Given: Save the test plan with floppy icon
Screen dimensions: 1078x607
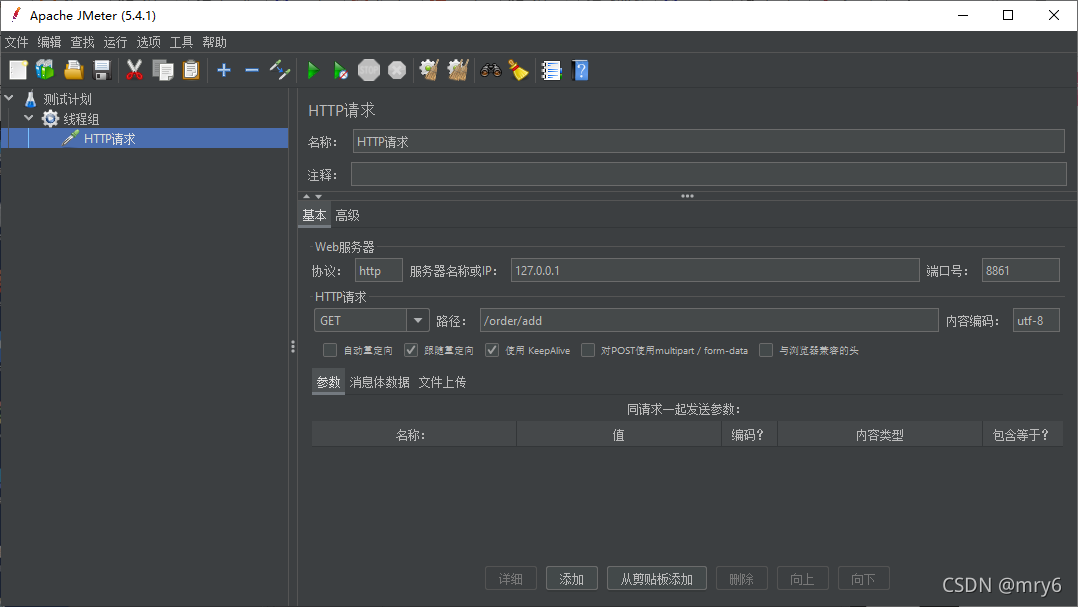Looking at the screenshot, I should [x=102, y=70].
